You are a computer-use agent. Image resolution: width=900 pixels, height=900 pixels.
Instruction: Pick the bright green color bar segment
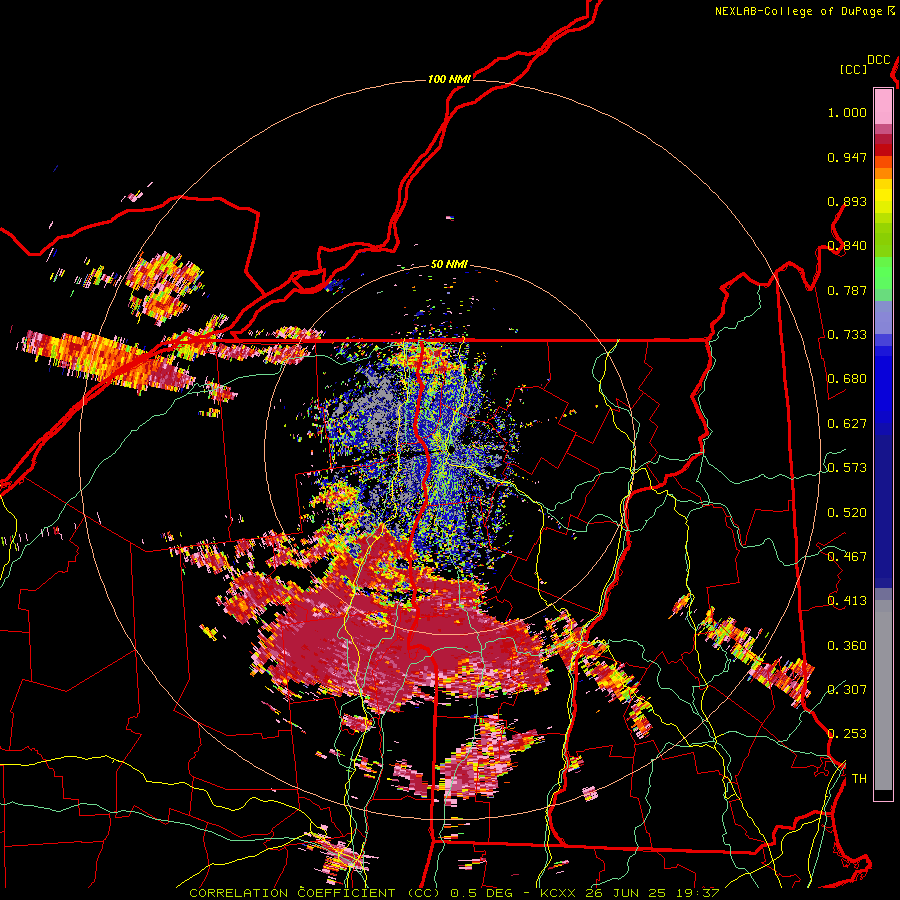click(x=883, y=273)
